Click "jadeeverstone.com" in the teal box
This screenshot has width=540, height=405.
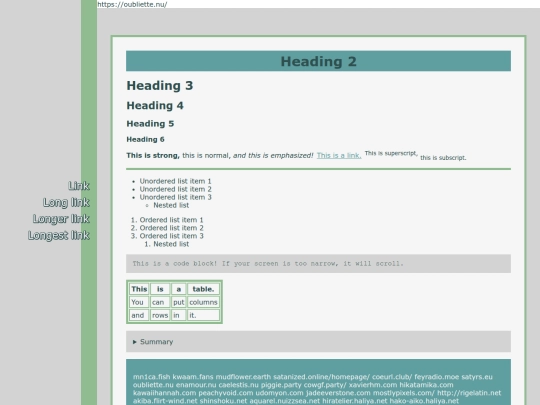click(338, 393)
